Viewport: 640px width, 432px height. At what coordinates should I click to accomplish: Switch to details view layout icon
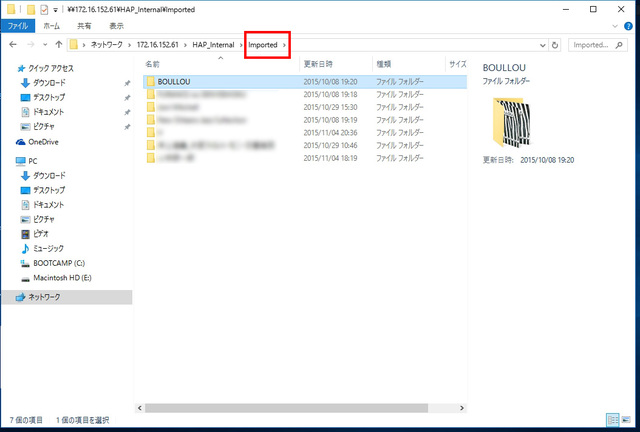click(x=613, y=420)
